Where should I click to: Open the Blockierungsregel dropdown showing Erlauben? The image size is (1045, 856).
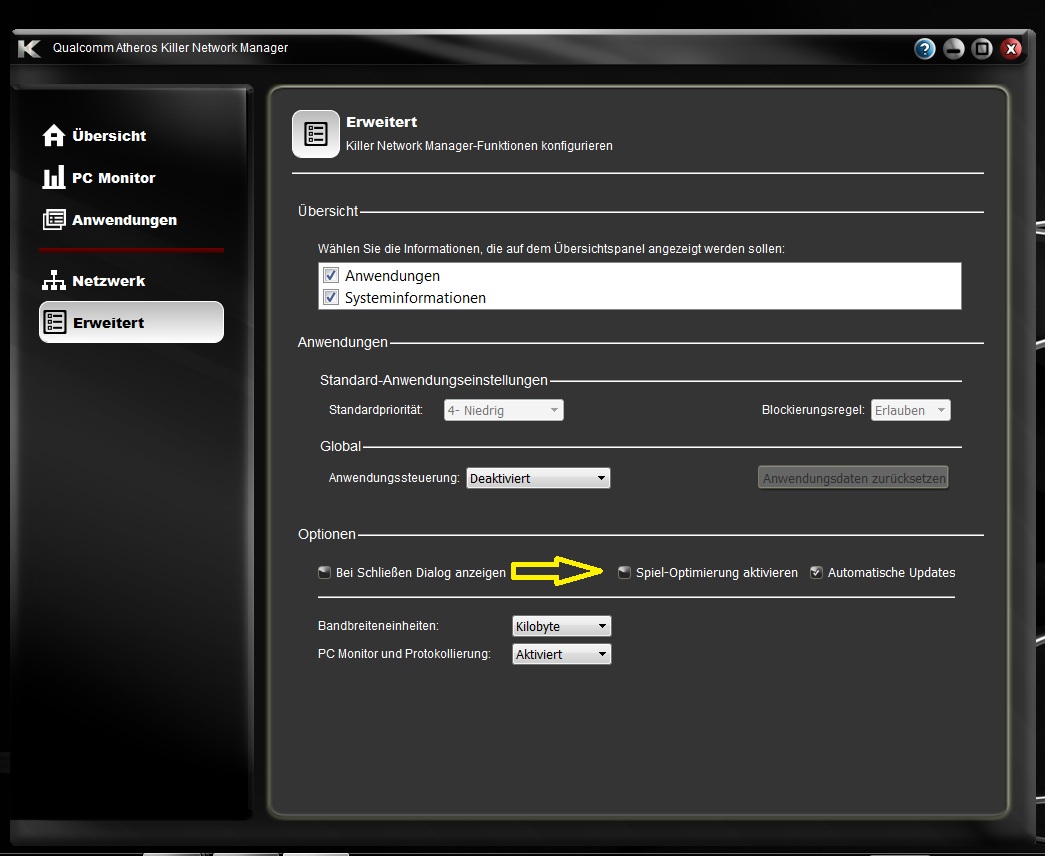pos(910,410)
